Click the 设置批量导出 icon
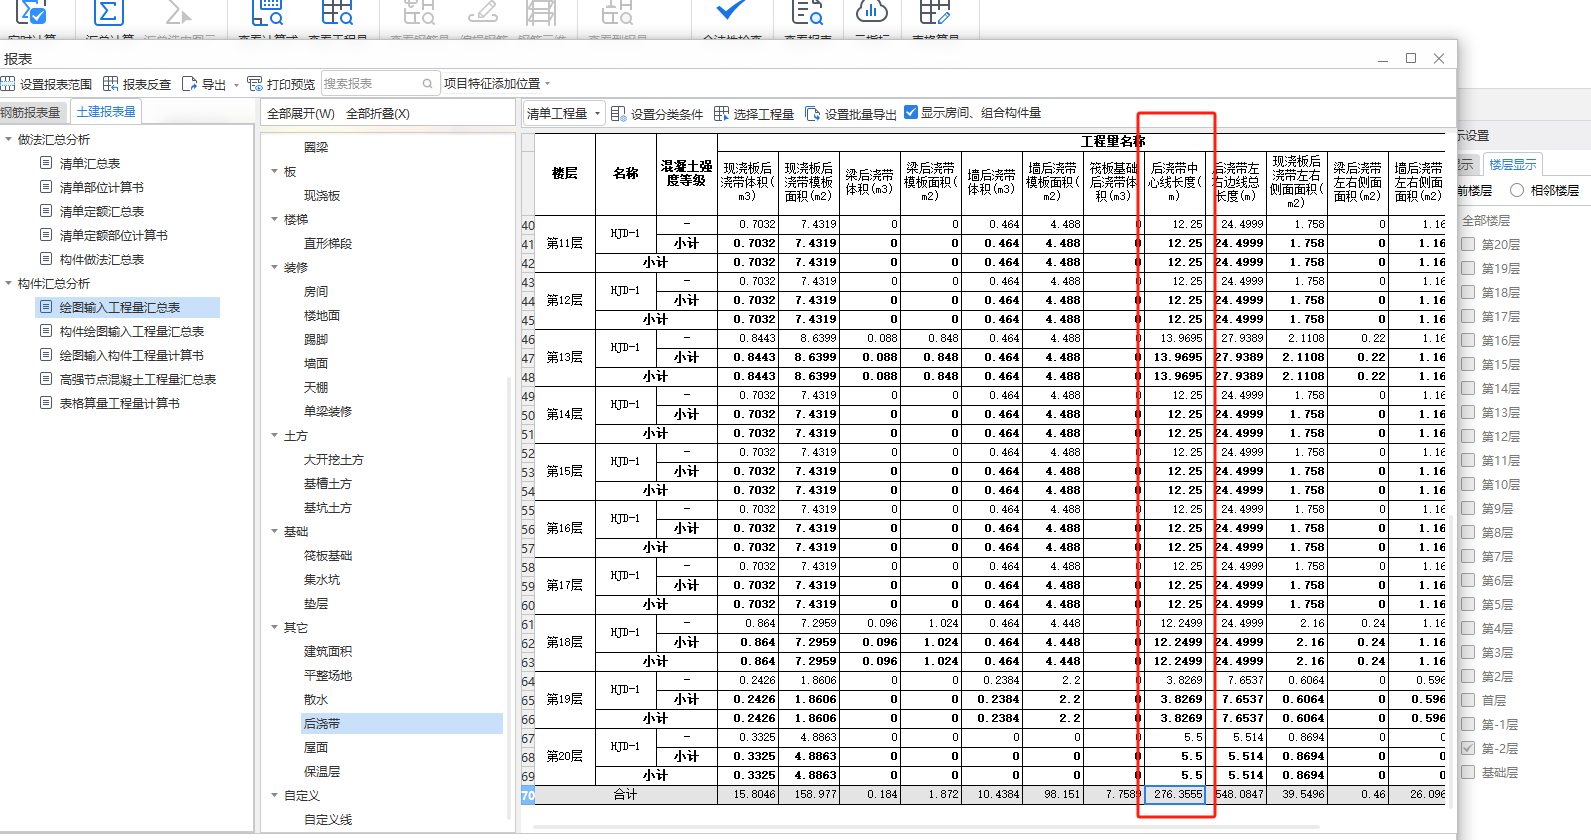 [x=813, y=114]
